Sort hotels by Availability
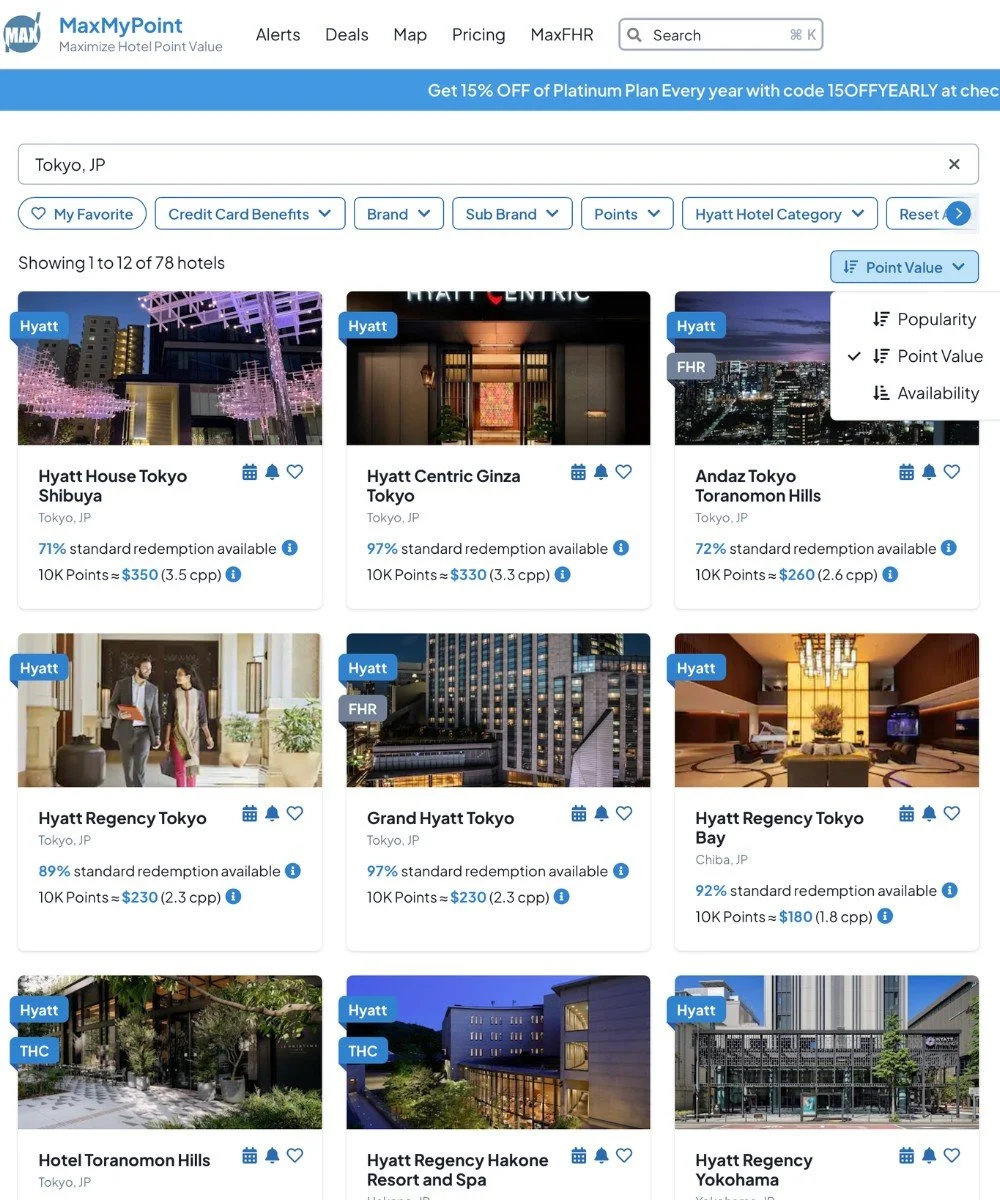Viewport: 1000px width, 1200px height. pos(924,393)
